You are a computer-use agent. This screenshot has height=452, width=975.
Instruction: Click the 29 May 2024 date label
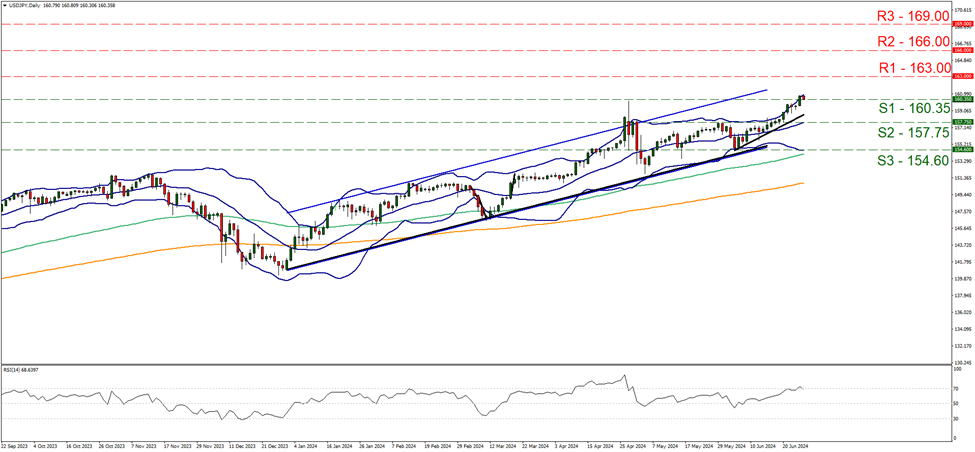coord(731,446)
